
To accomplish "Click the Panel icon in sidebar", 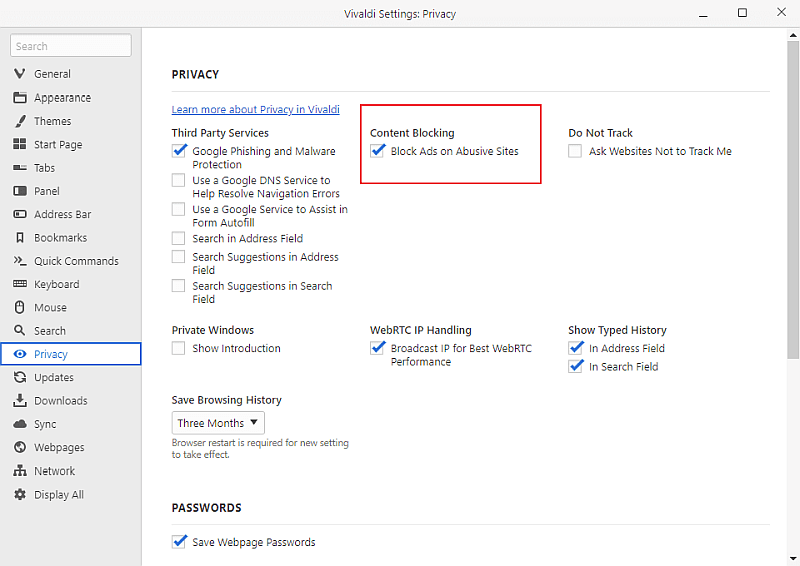I will pyautogui.click(x=20, y=191).
